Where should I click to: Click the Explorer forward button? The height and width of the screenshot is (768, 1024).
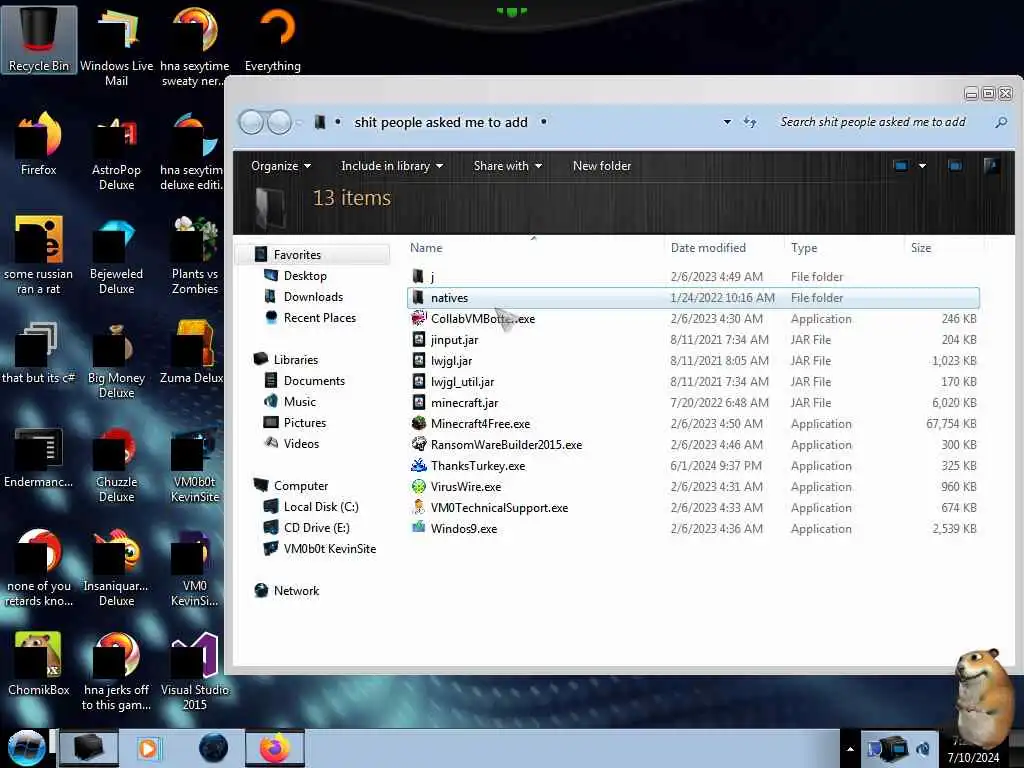[280, 122]
